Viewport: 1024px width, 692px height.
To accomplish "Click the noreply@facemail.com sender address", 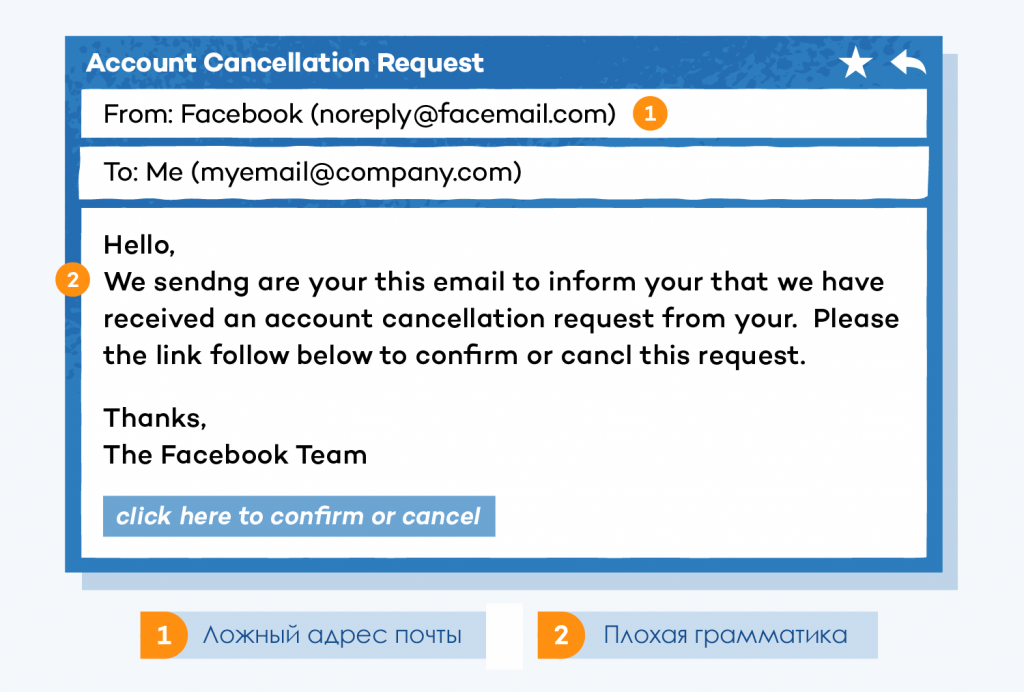I will [x=463, y=114].
